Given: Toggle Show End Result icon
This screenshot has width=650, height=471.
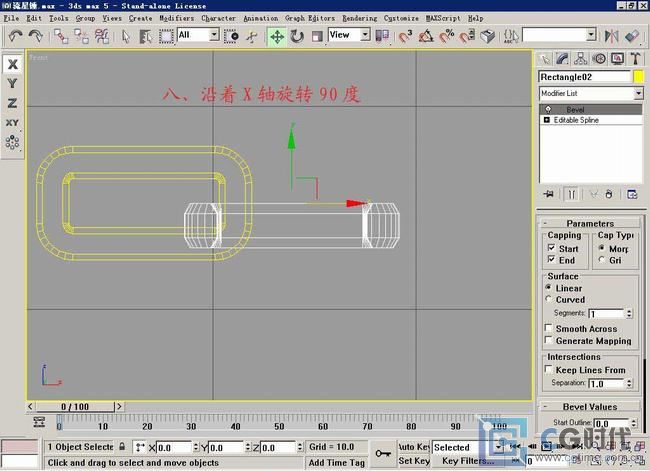Looking at the screenshot, I should point(571,194).
